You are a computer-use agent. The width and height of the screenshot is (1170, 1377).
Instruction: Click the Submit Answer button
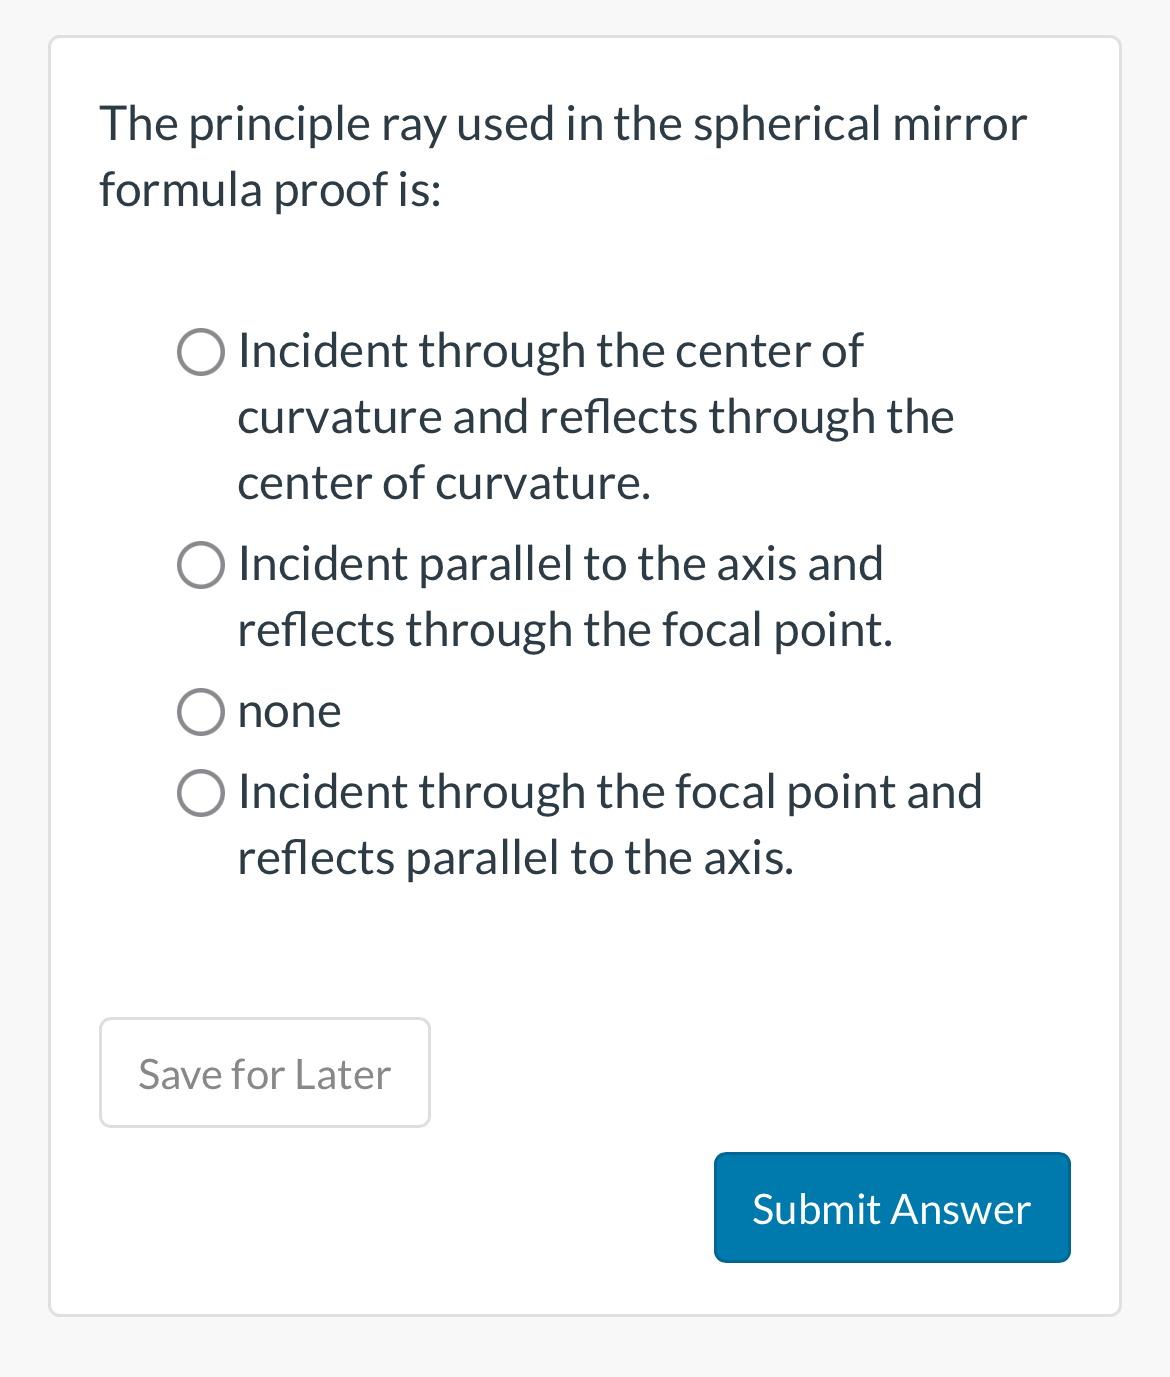coord(891,1207)
